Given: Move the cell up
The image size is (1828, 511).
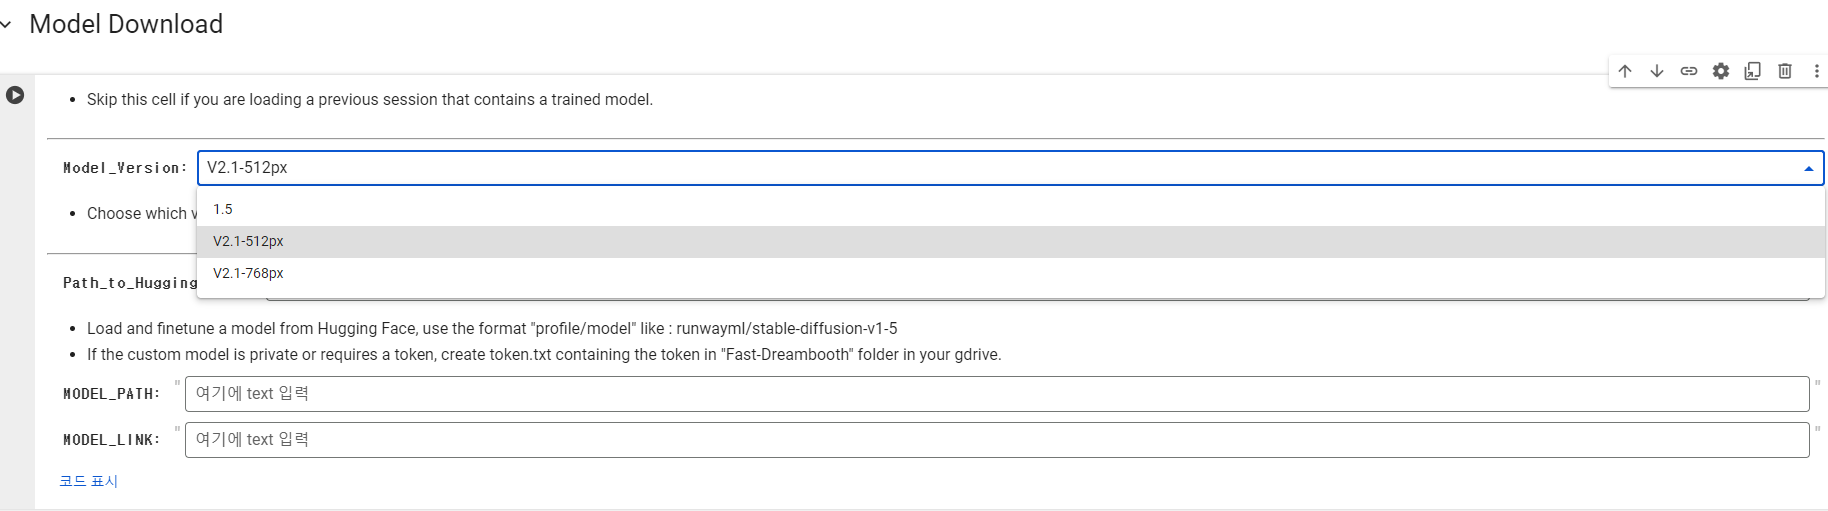Looking at the screenshot, I should (1625, 71).
